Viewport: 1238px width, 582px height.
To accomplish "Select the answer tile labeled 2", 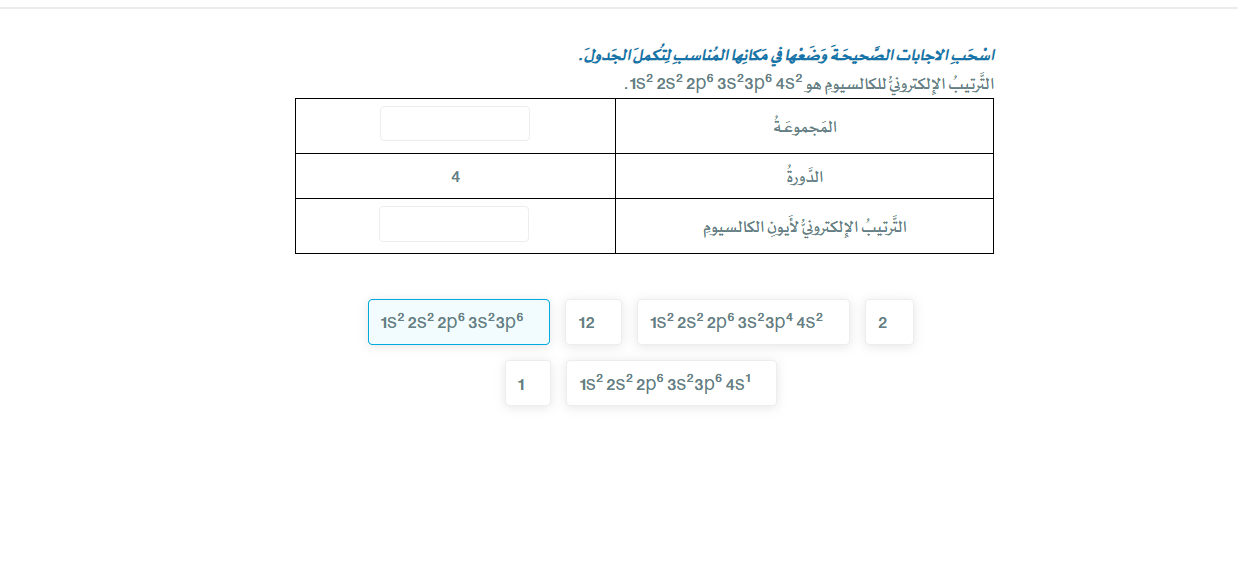I will [889, 322].
